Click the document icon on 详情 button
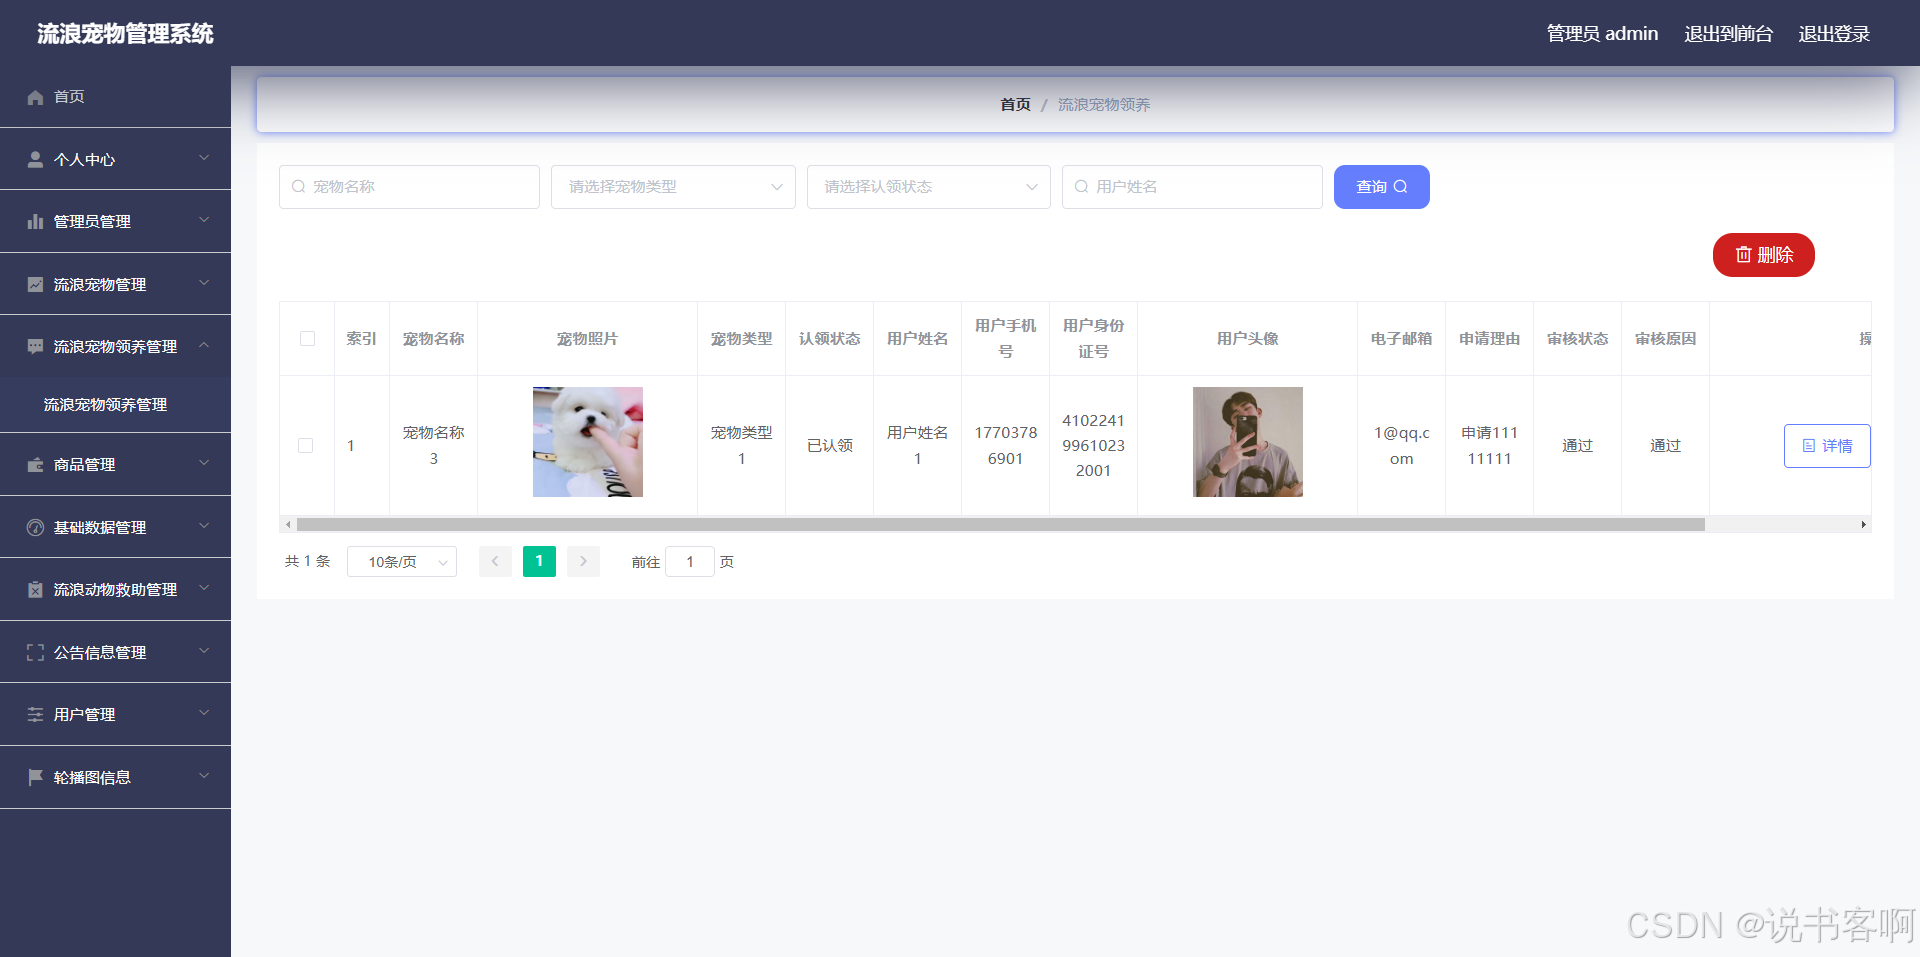Viewport: 1920px width, 957px height. pos(1809,446)
